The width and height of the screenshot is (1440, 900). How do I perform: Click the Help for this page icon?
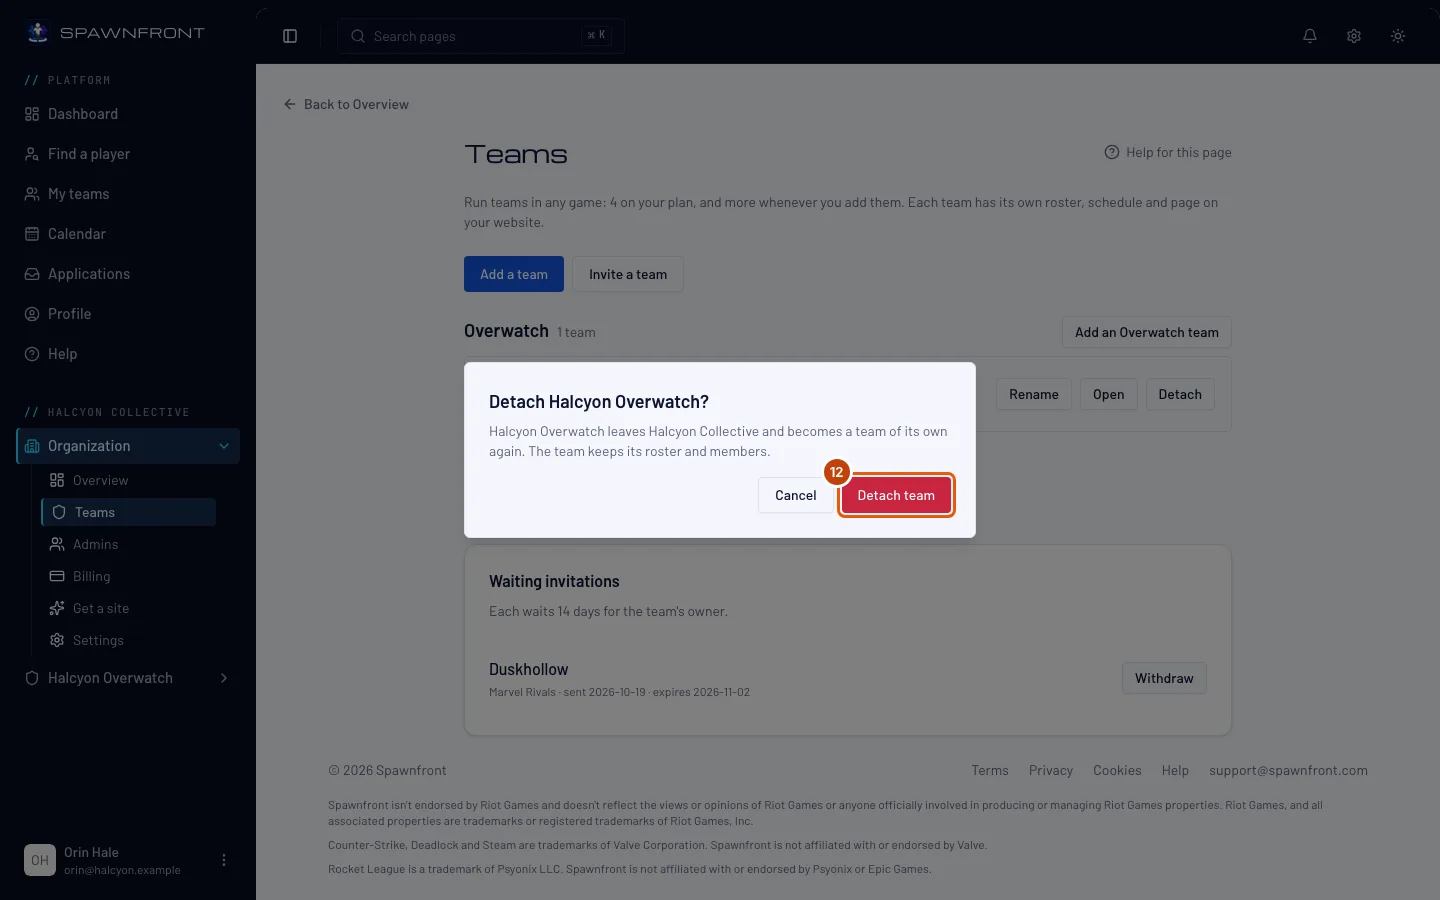(1111, 152)
